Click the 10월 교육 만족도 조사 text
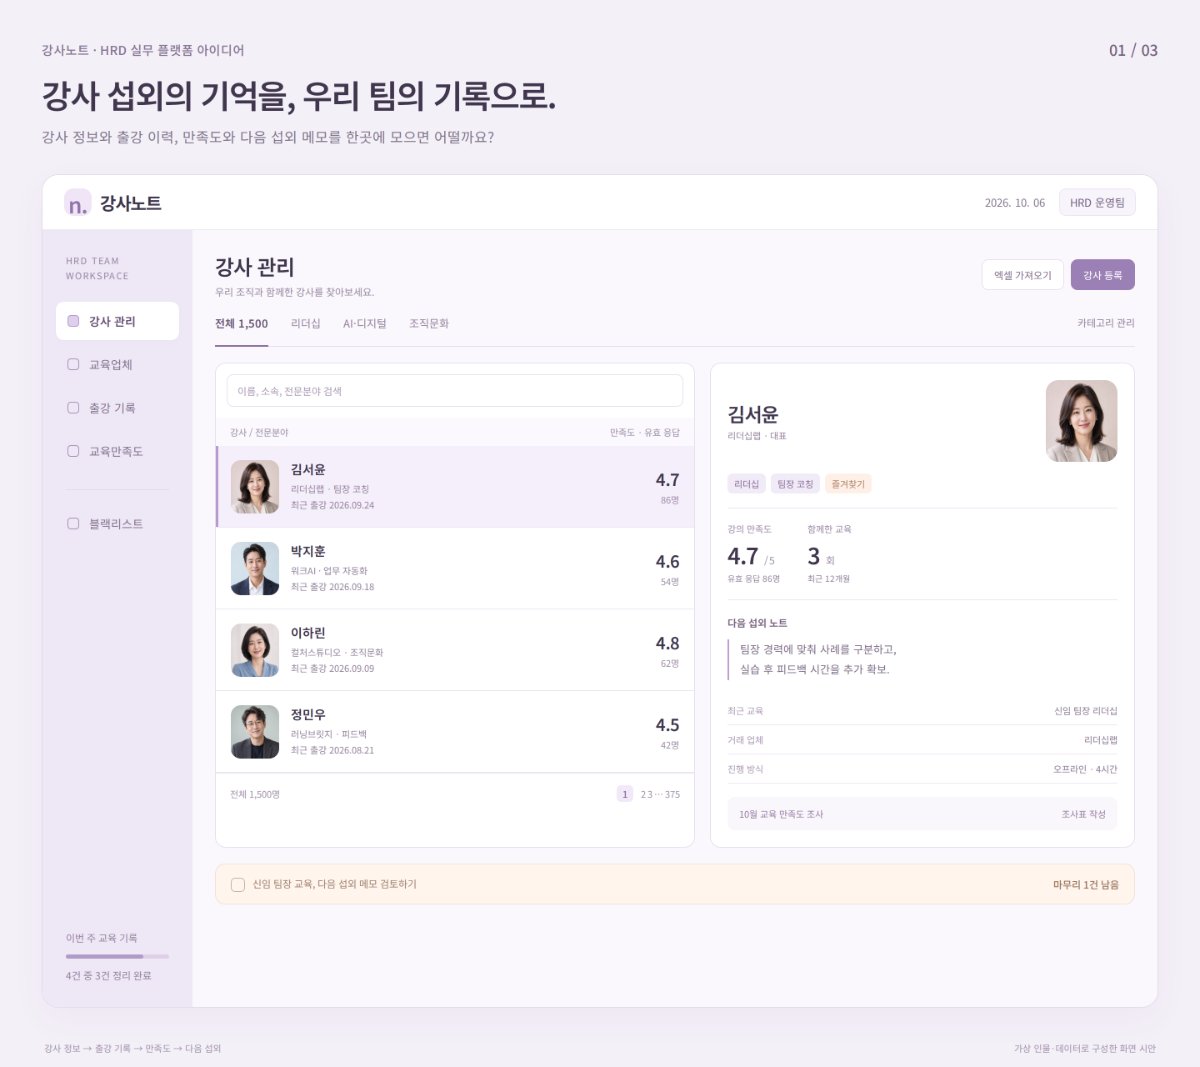The image size is (1200, 1067). (781, 814)
